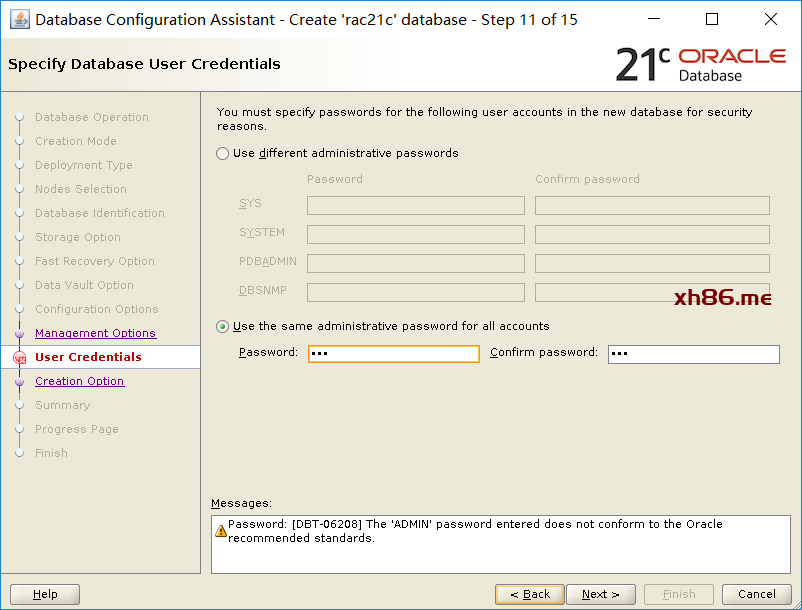Select 'Use the same administrative password' radio
The height and width of the screenshot is (610, 802).
[223, 326]
